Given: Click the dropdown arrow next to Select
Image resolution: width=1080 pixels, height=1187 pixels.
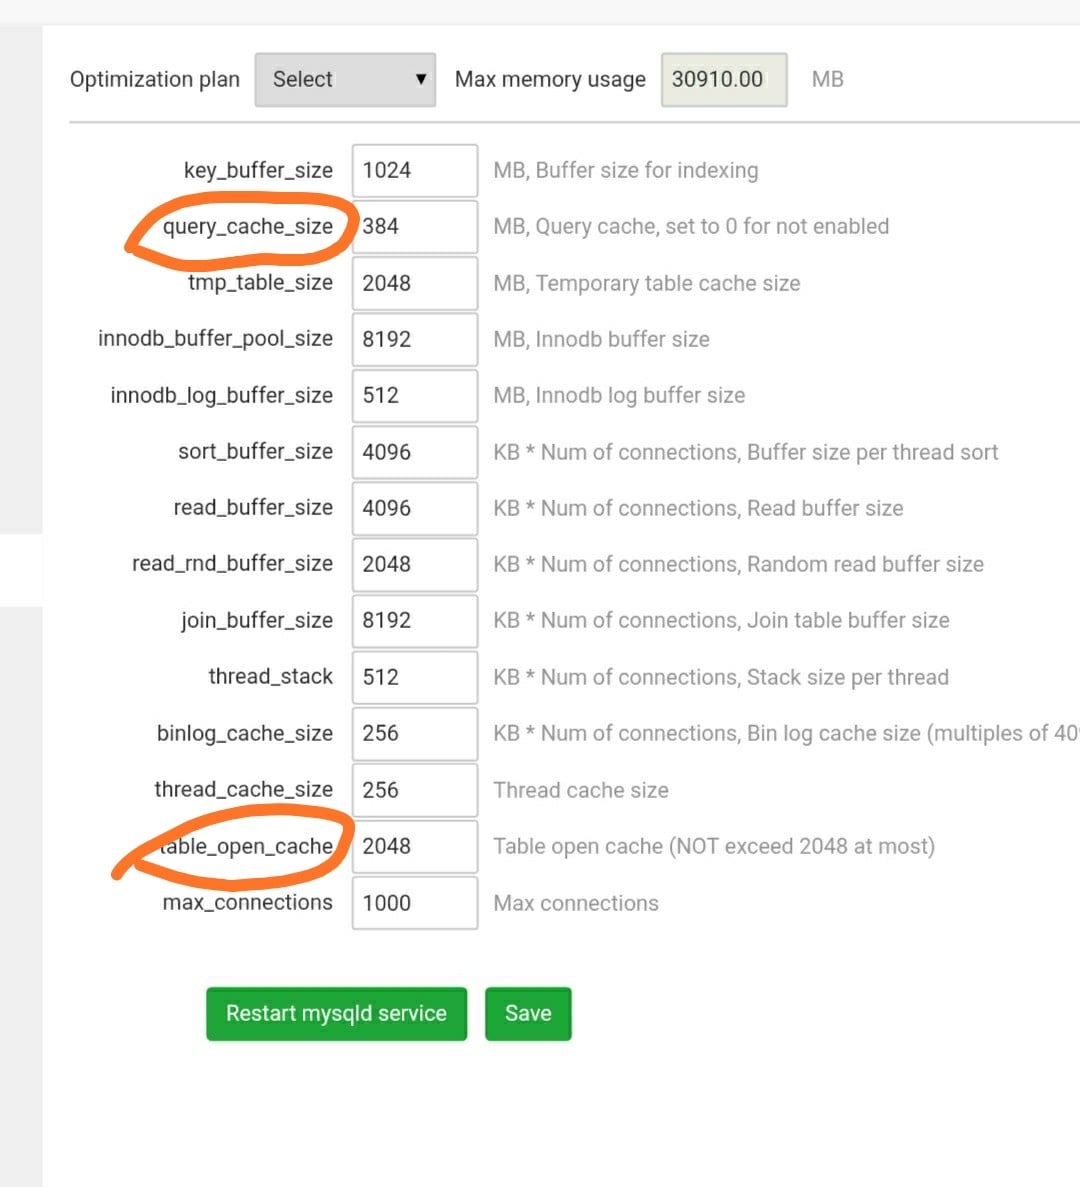Looking at the screenshot, I should [421, 80].
